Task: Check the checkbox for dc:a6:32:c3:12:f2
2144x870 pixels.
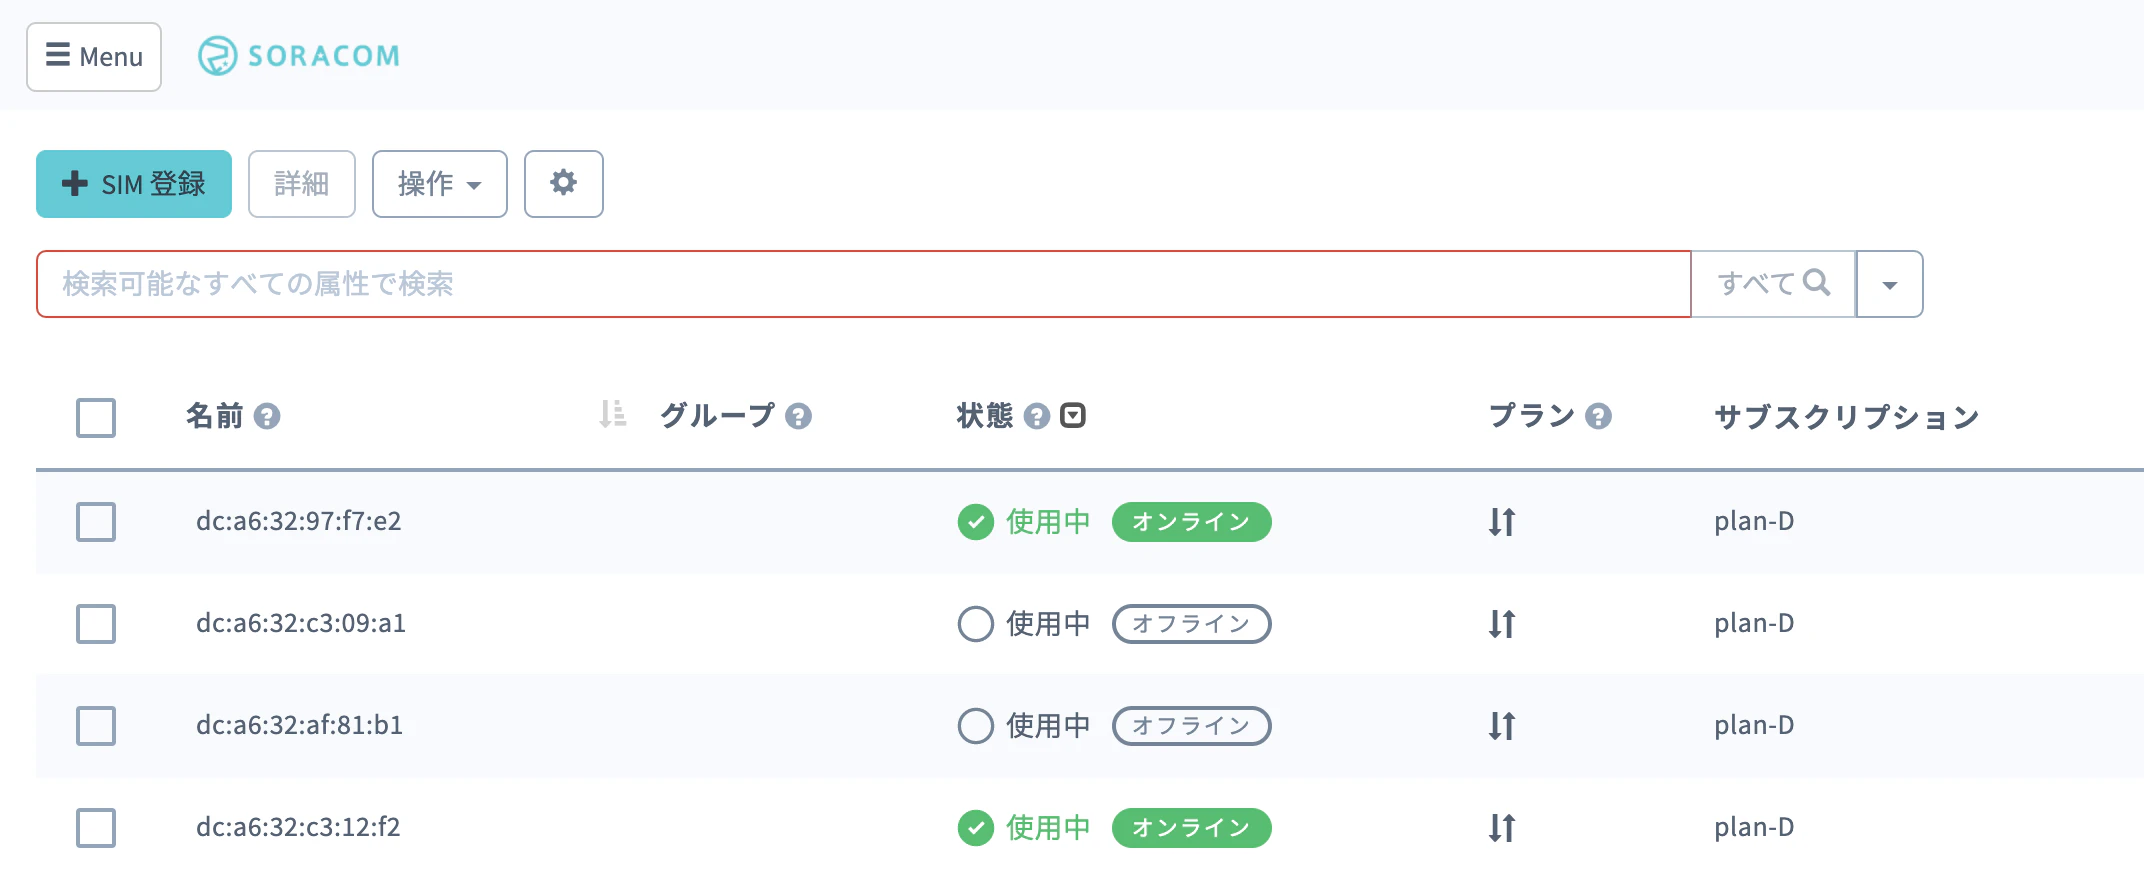Action: (95, 827)
